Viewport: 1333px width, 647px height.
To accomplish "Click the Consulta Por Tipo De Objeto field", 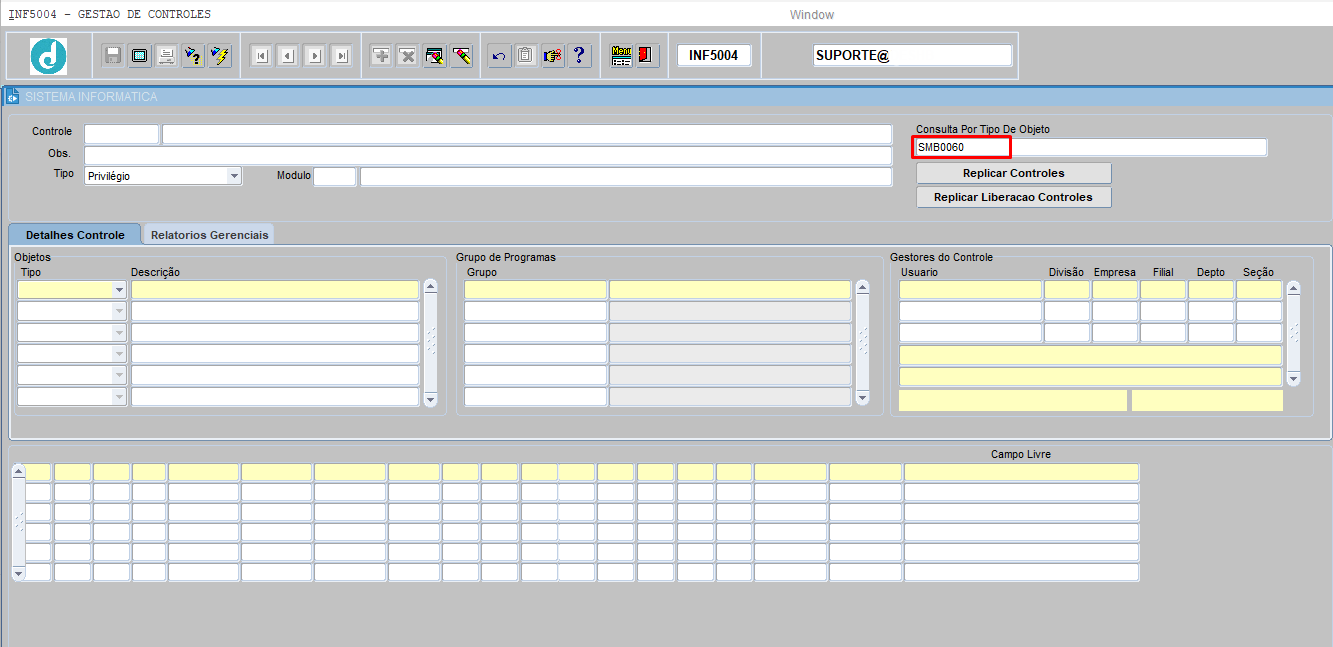I will [1090, 148].
